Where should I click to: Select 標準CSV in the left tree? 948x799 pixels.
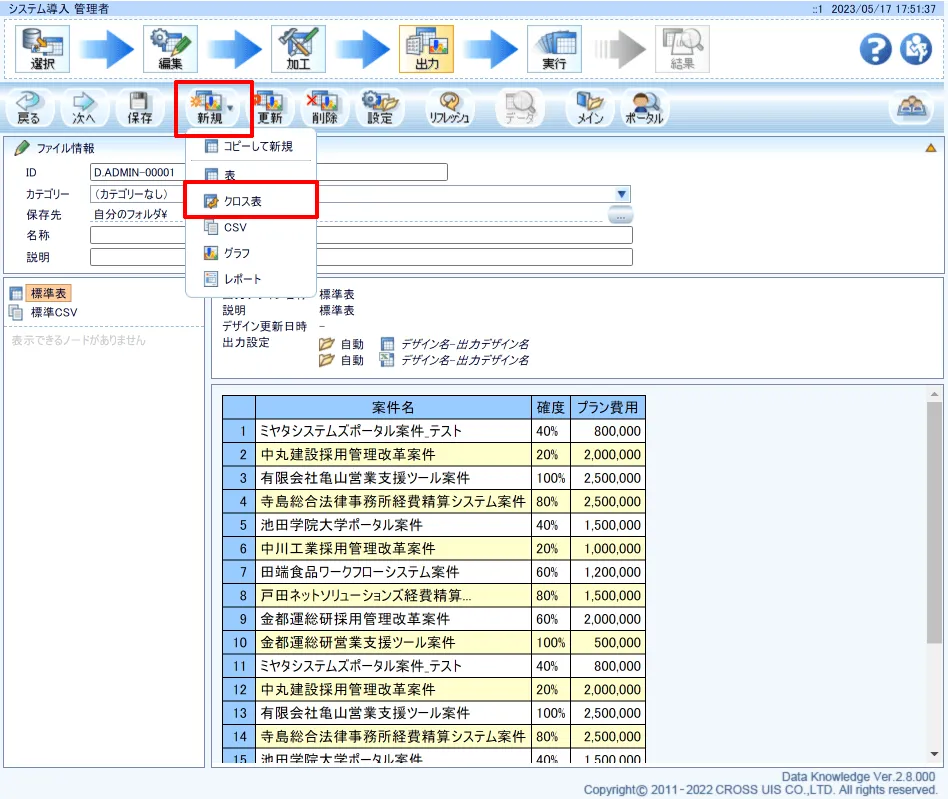[x=53, y=312]
